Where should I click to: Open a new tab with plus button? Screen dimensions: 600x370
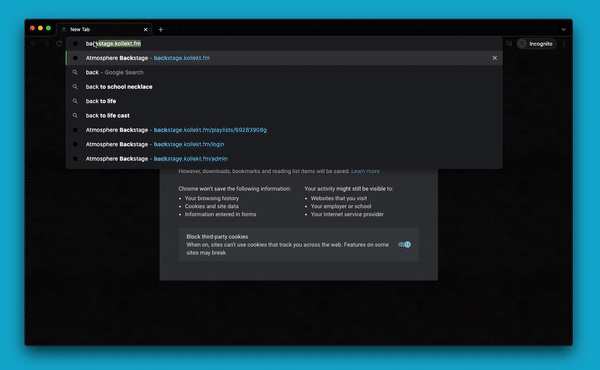161,29
